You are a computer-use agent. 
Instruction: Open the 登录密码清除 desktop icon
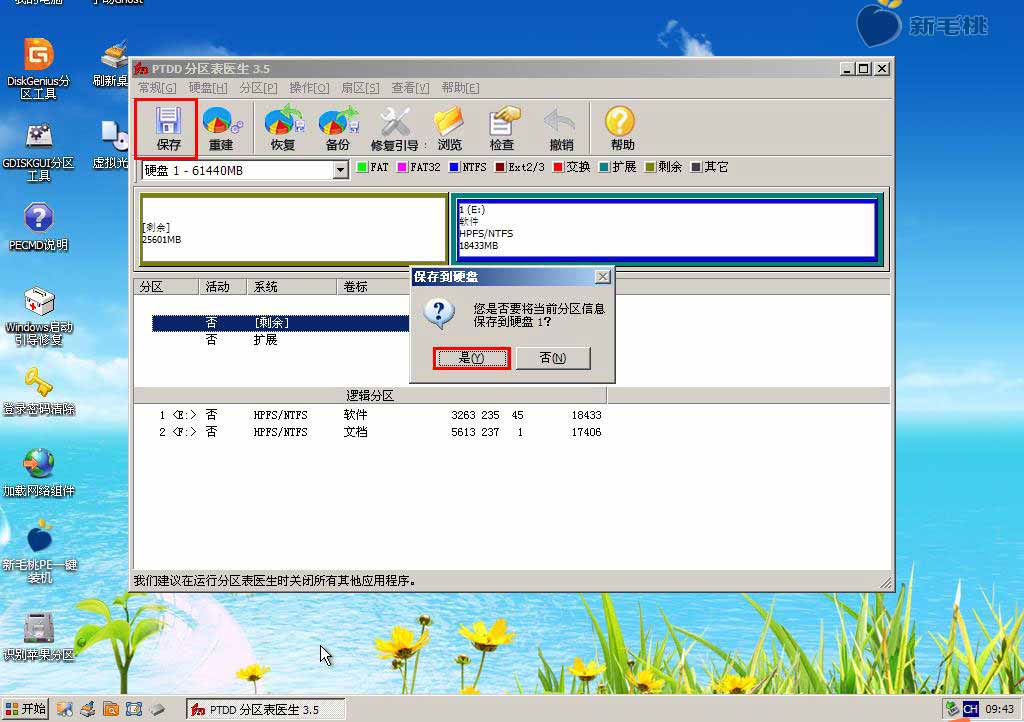[x=39, y=391]
